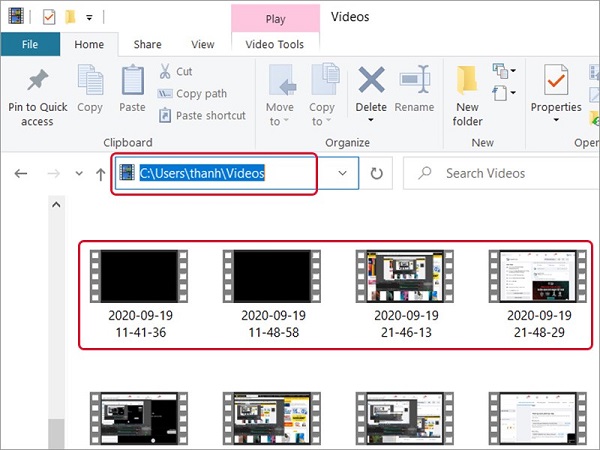Click the Rename icon

tap(414, 82)
